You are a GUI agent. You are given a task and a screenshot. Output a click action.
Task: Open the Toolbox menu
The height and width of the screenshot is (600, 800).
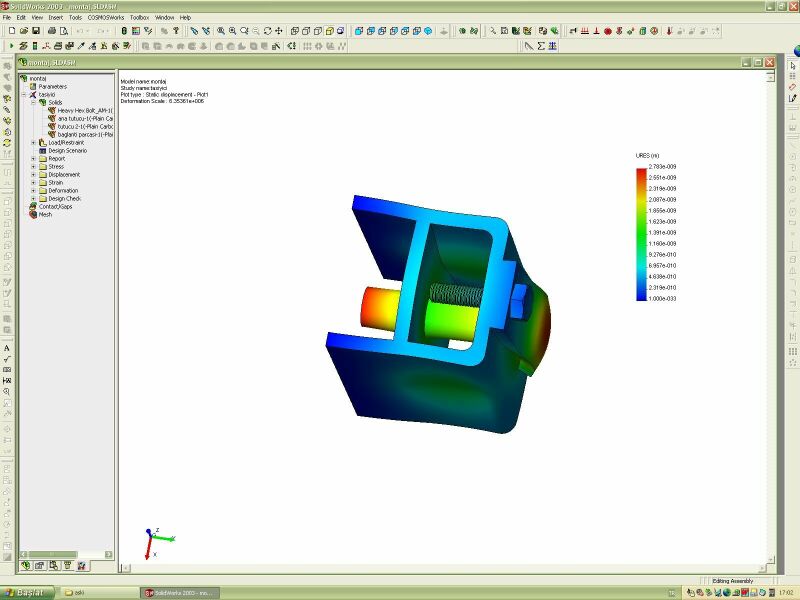(x=139, y=17)
